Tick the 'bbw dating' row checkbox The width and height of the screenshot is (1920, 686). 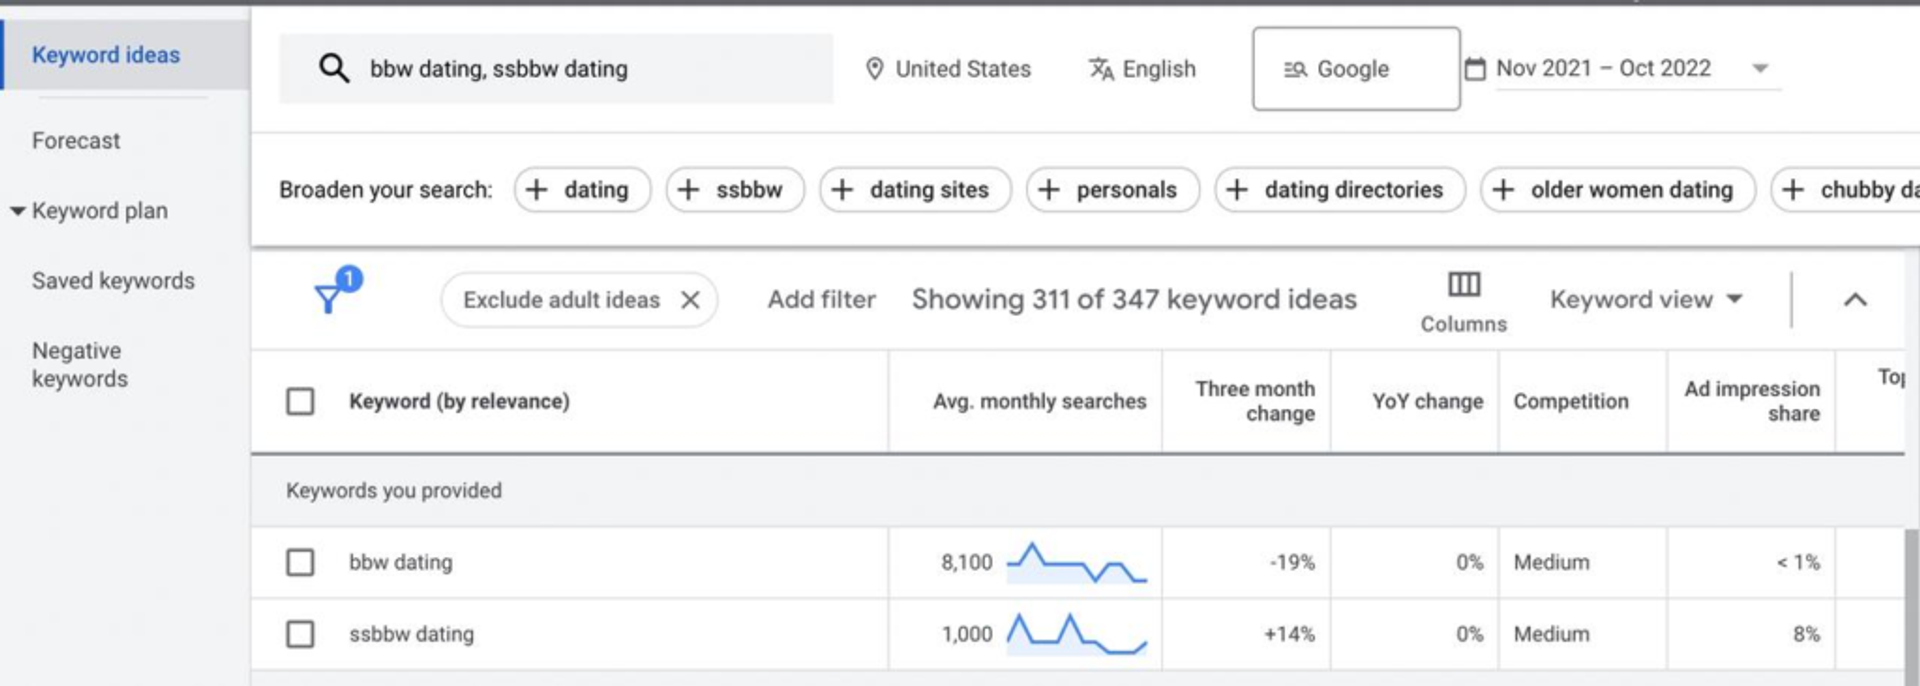(x=300, y=562)
